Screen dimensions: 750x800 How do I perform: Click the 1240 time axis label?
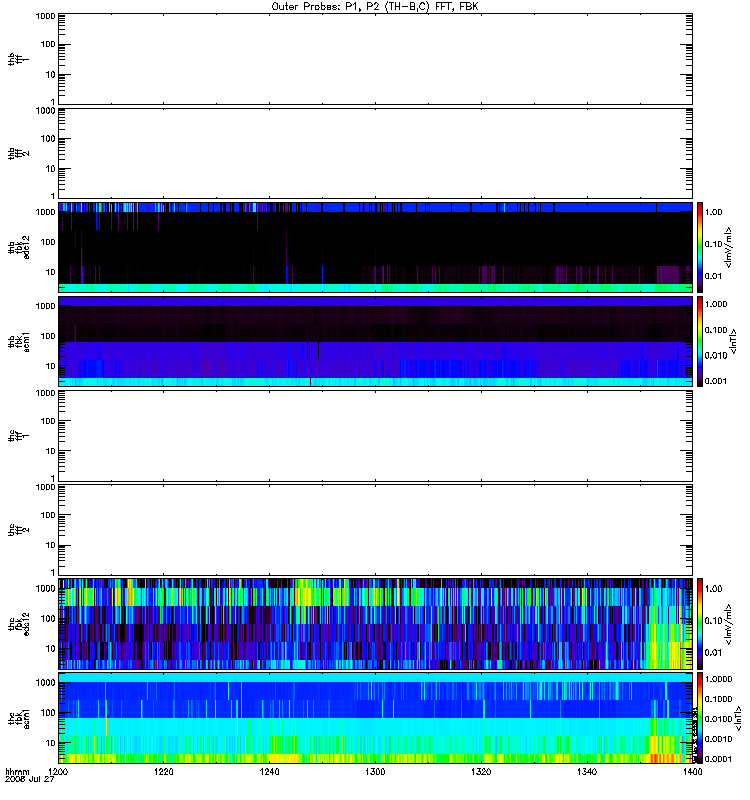pyautogui.click(x=269, y=771)
